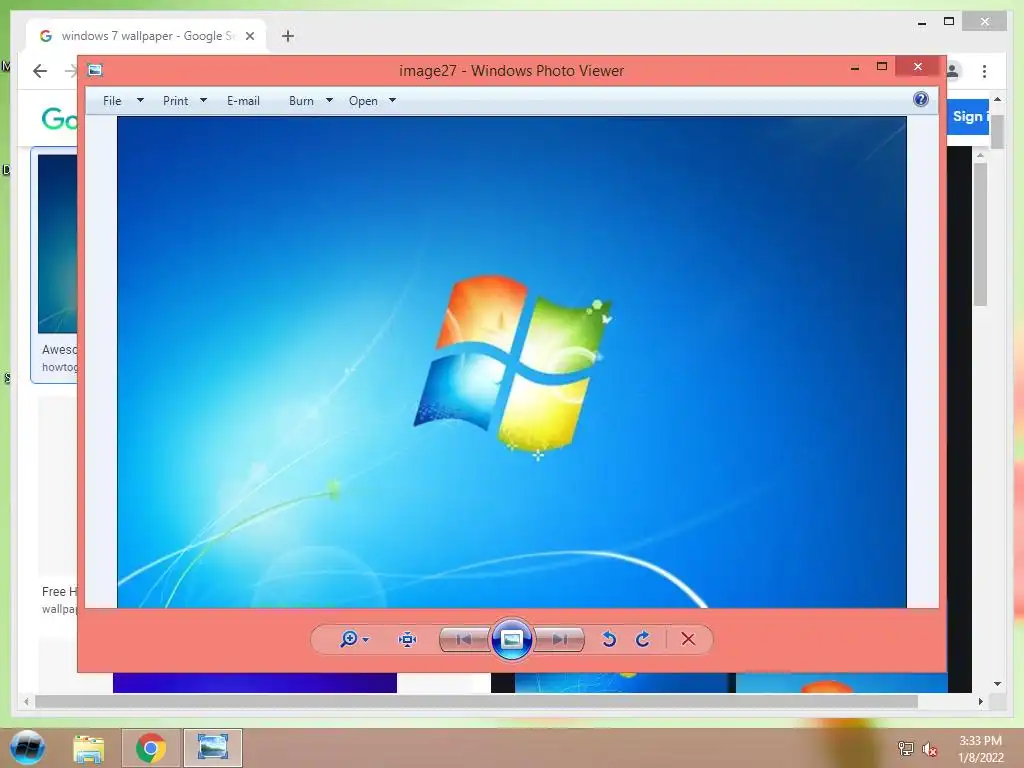
Task: Open a new tab in Chrome
Action: (288, 36)
